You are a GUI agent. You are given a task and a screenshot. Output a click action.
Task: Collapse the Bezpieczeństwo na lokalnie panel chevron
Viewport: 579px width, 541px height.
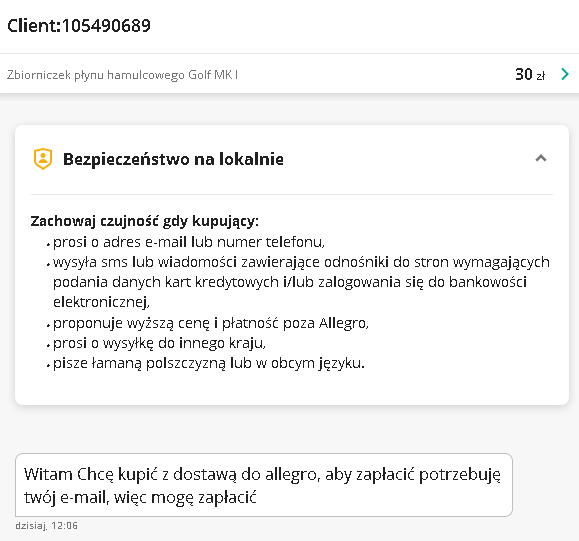(x=541, y=158)
